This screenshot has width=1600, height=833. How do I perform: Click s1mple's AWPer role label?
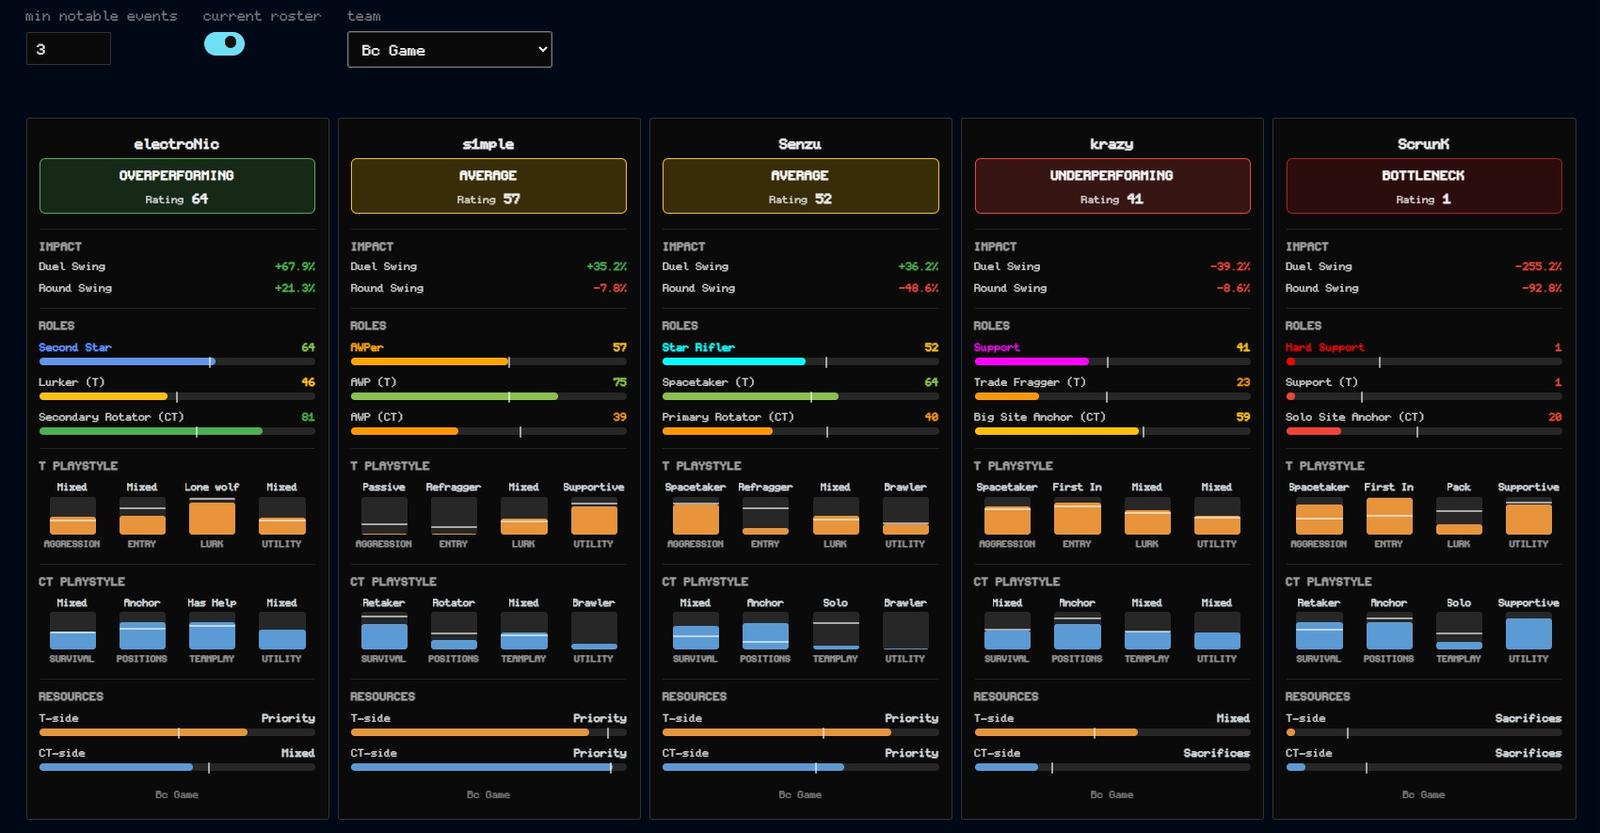(x=367, y=347)
